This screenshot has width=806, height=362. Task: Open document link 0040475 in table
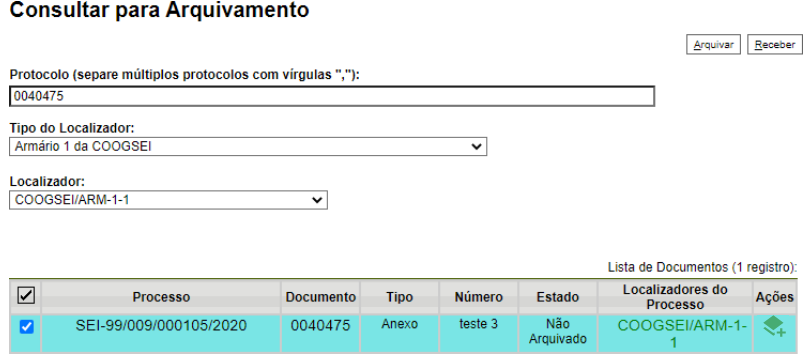(320, 325)
